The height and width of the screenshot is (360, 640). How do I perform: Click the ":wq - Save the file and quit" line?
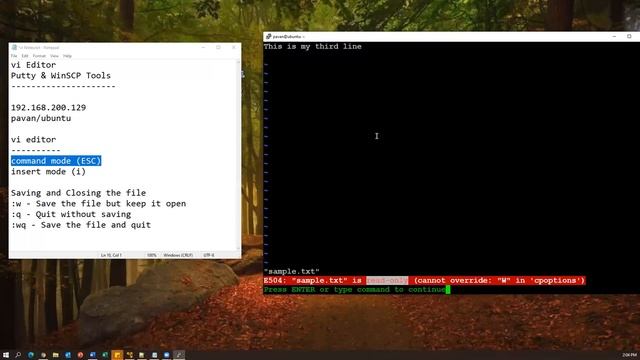tap(81, 225)
